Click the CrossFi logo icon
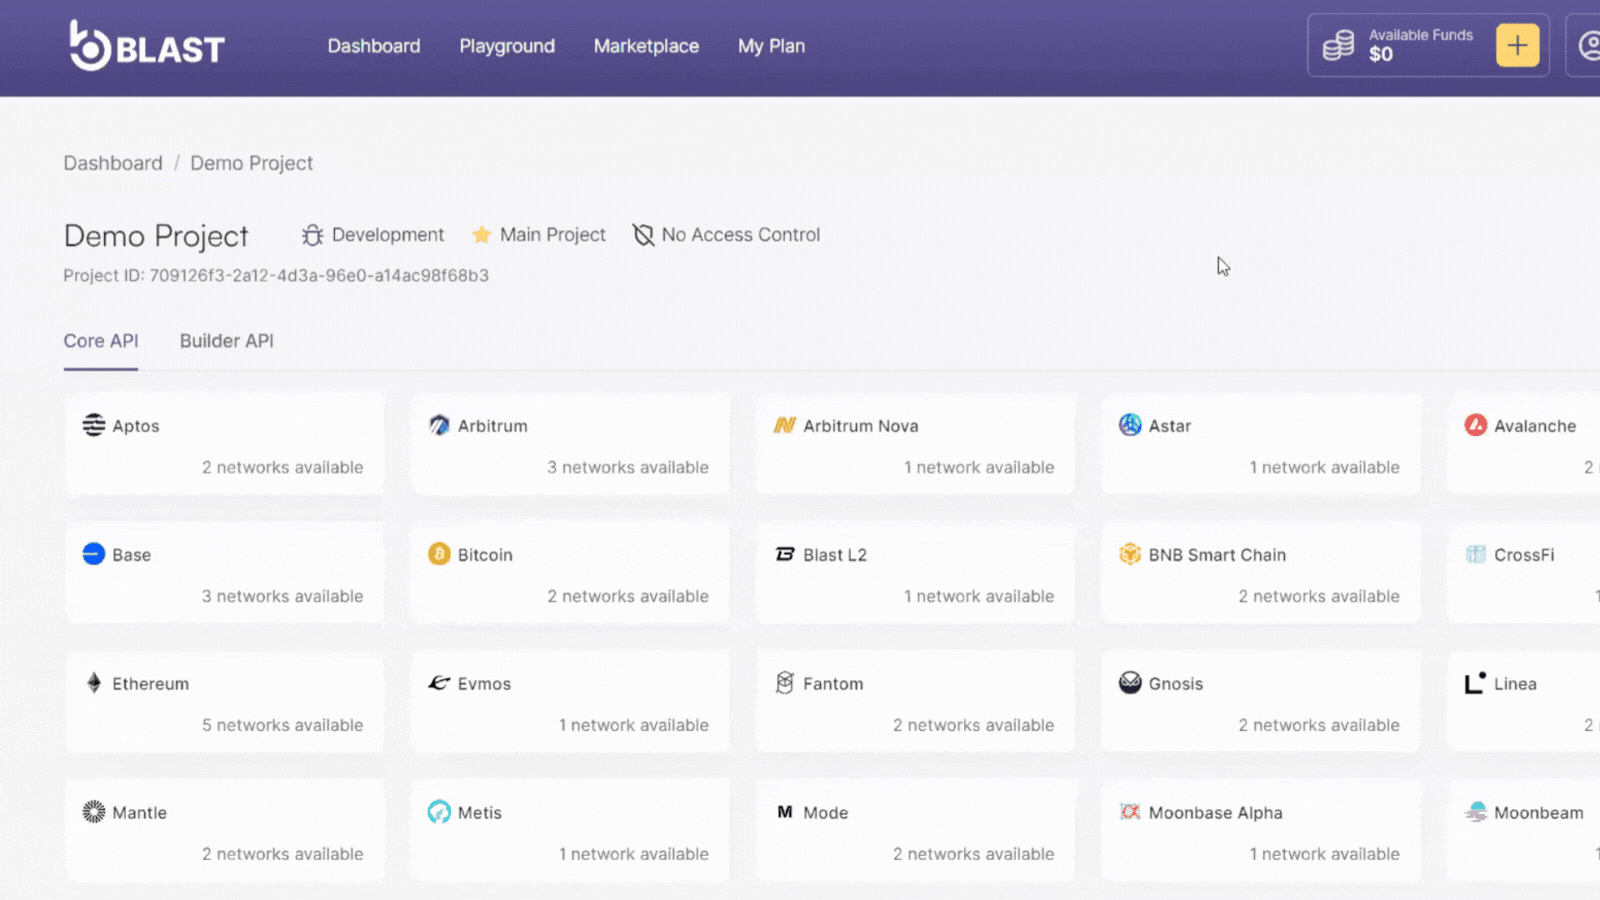Viewport: 1600px width, 900px height. [1476, 554]
